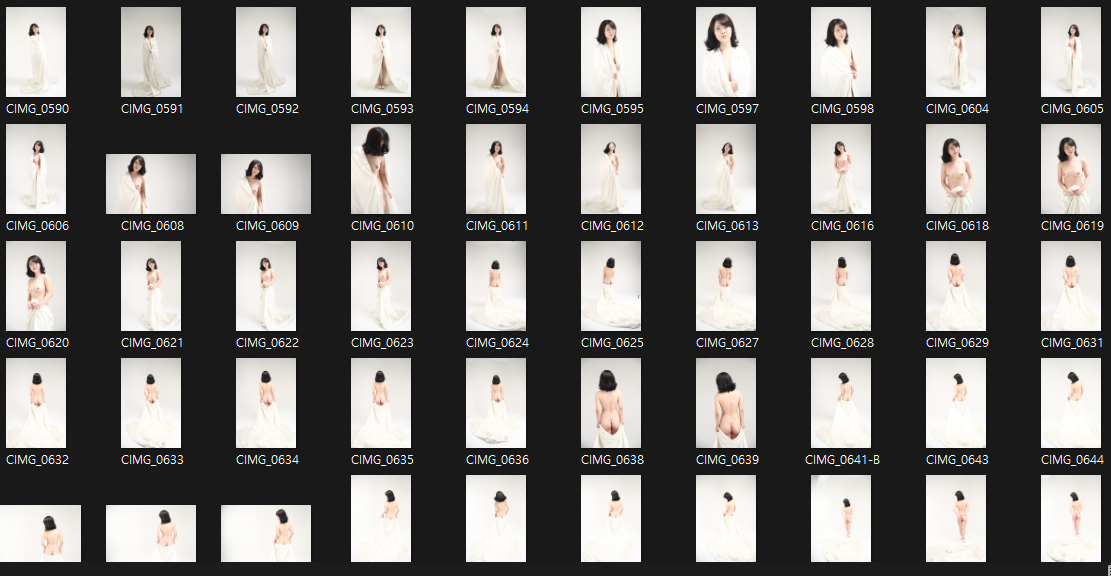
Task: Click the CIMG_0643 filename text
Action: [x=955, y=459]
